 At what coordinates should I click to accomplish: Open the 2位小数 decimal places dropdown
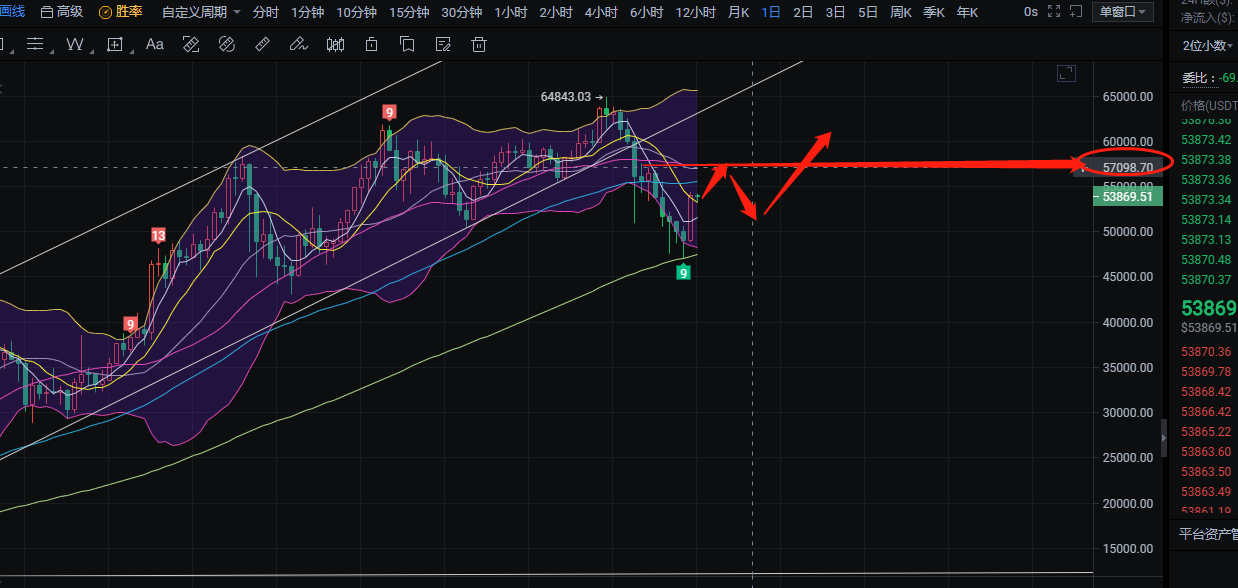coord(1207,45)
